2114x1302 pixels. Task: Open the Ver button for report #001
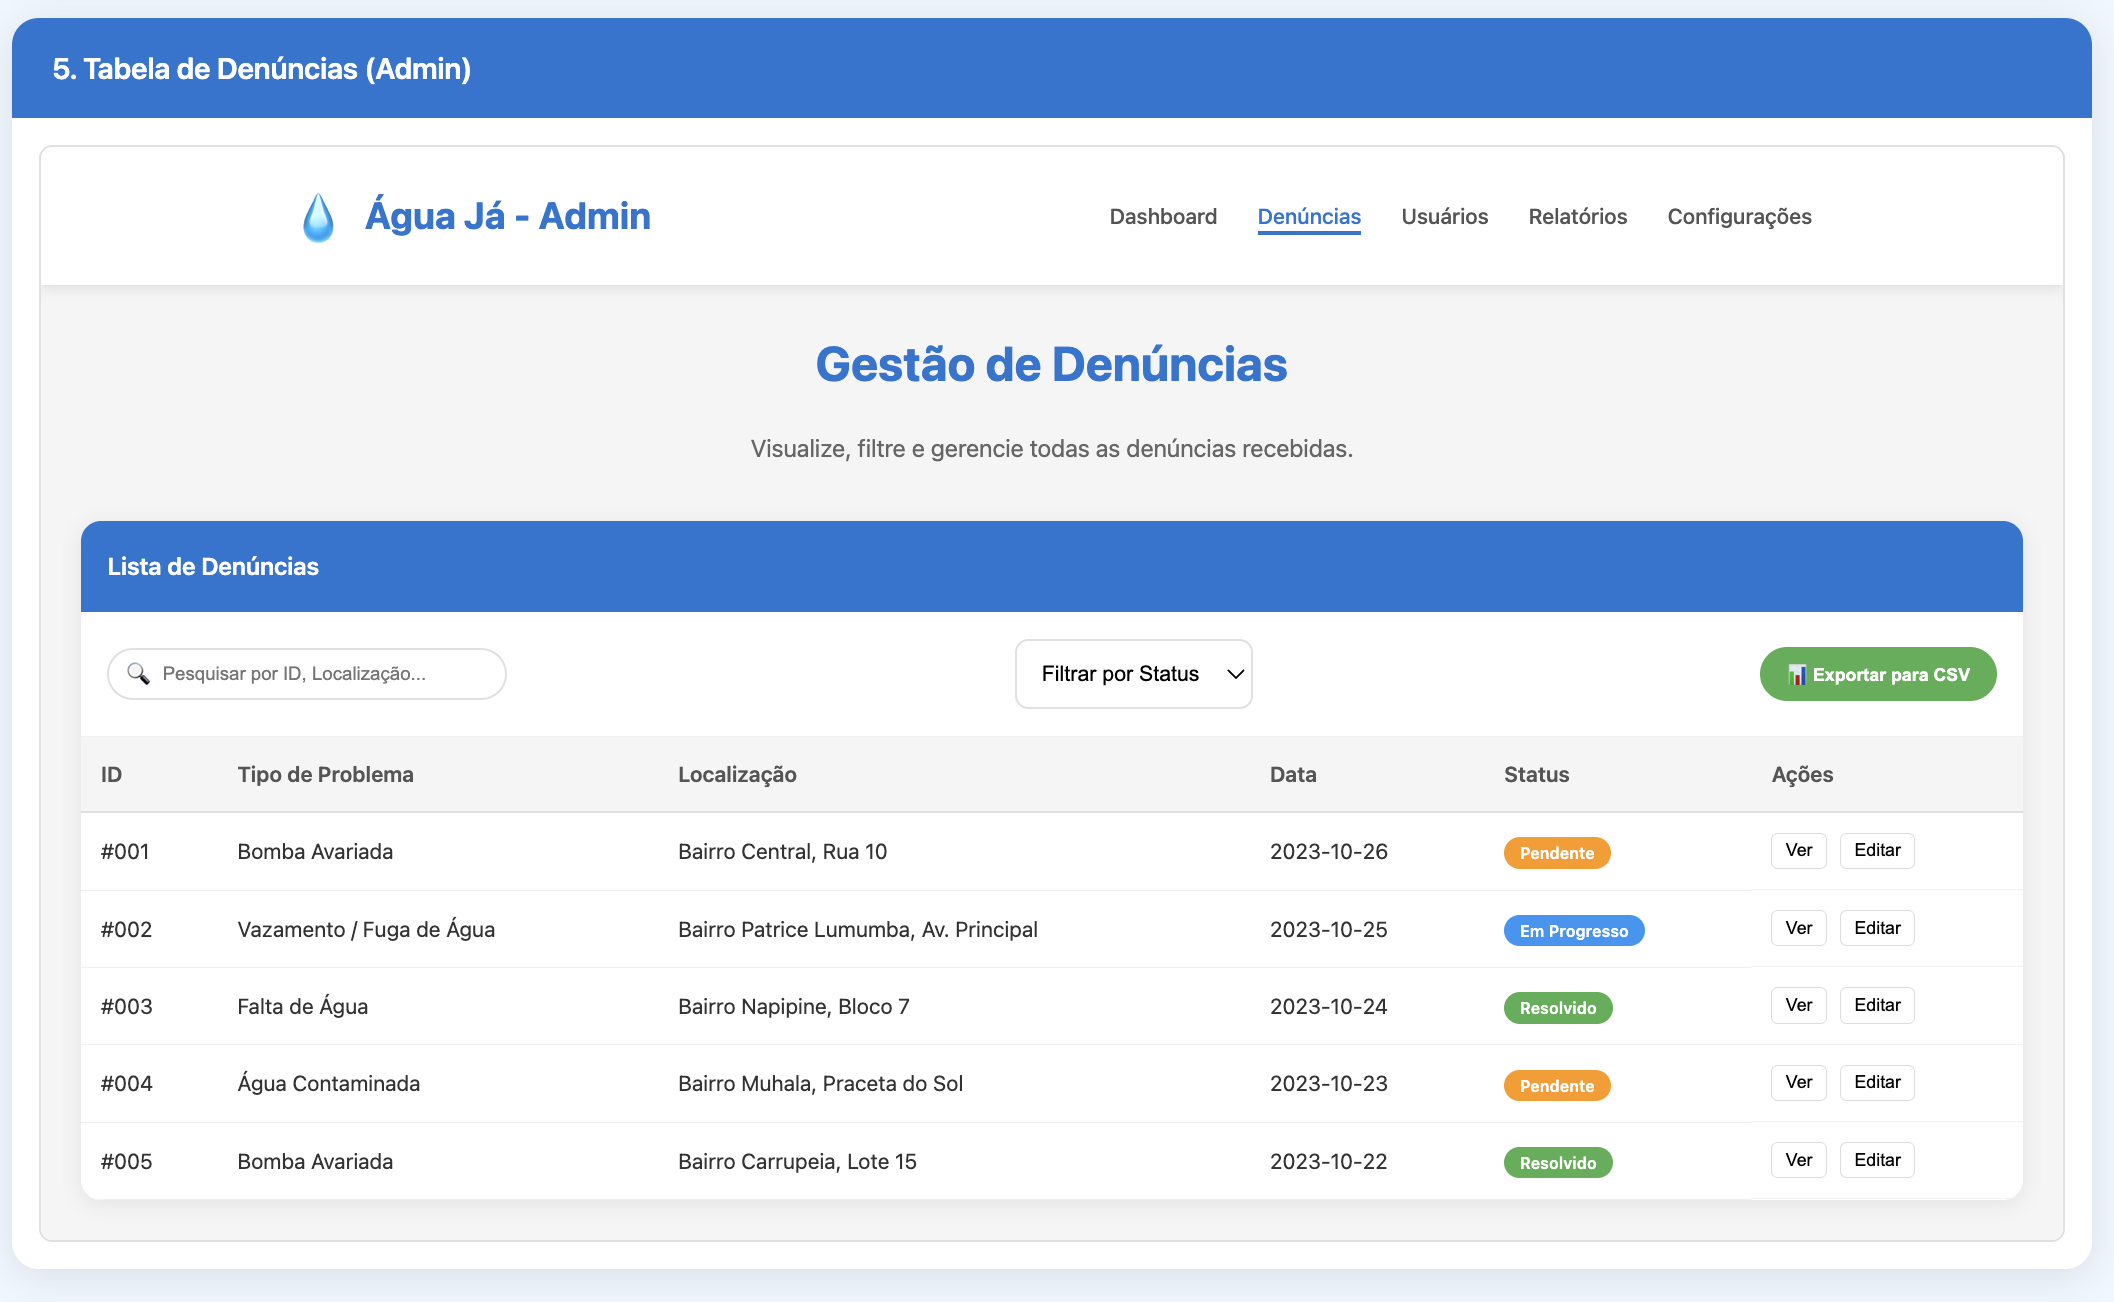pos(1798,850)
